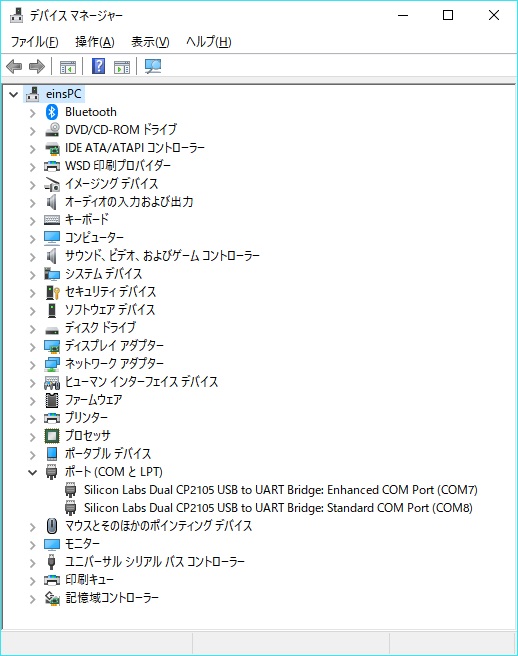Click the Bluetooth category icon
Screen dimensions: 518x656
pos(51,112)
